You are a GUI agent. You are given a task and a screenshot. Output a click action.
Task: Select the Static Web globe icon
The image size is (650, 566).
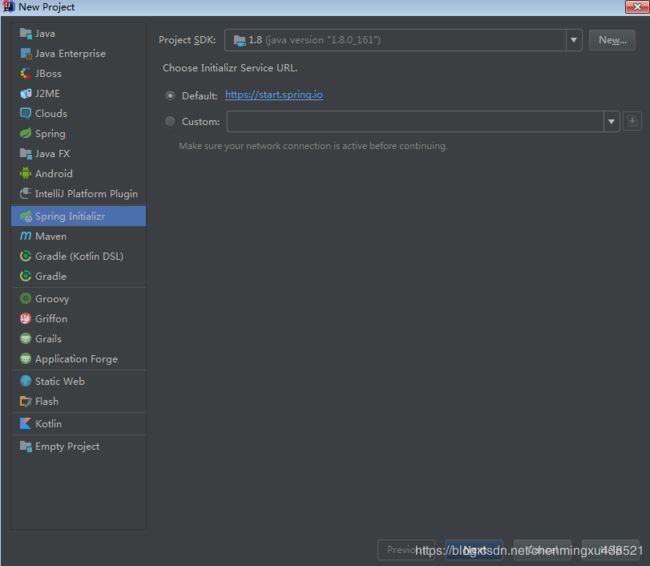pyautogui.click(x=26, y=381)
